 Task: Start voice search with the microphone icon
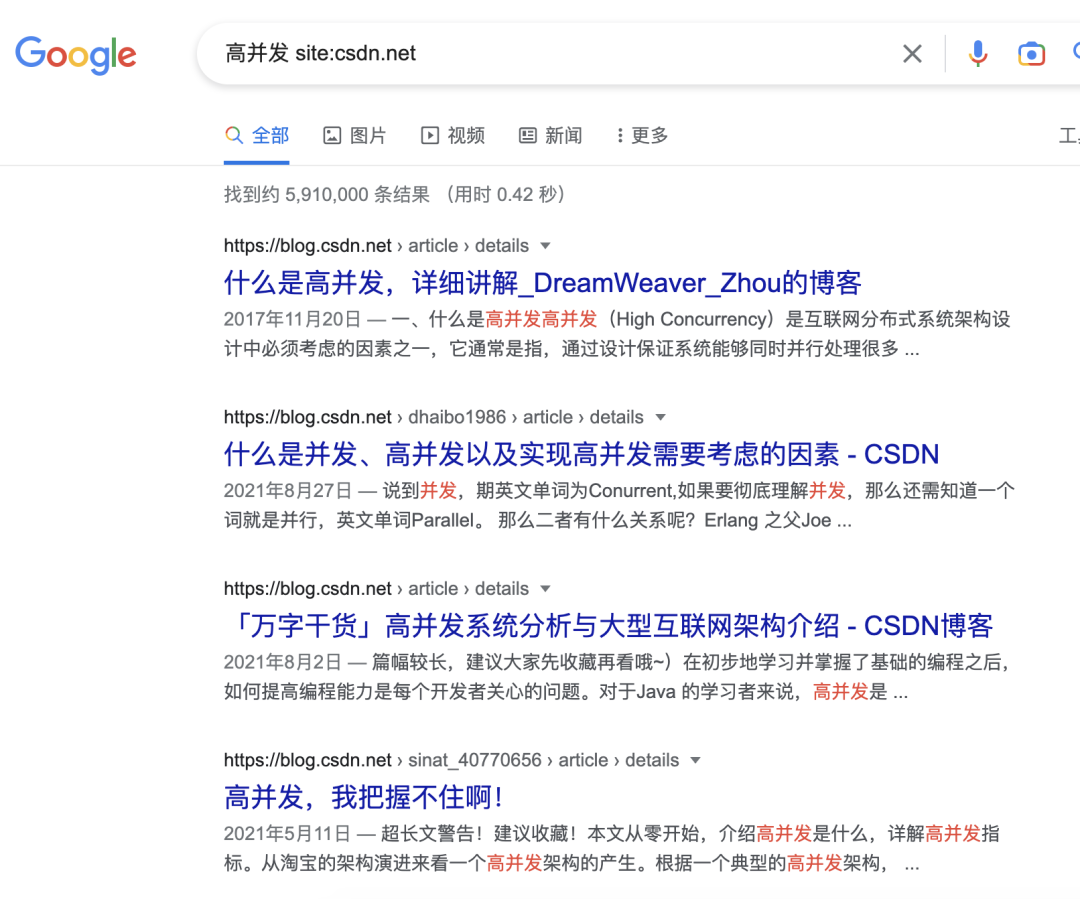[x=977, y=54]
